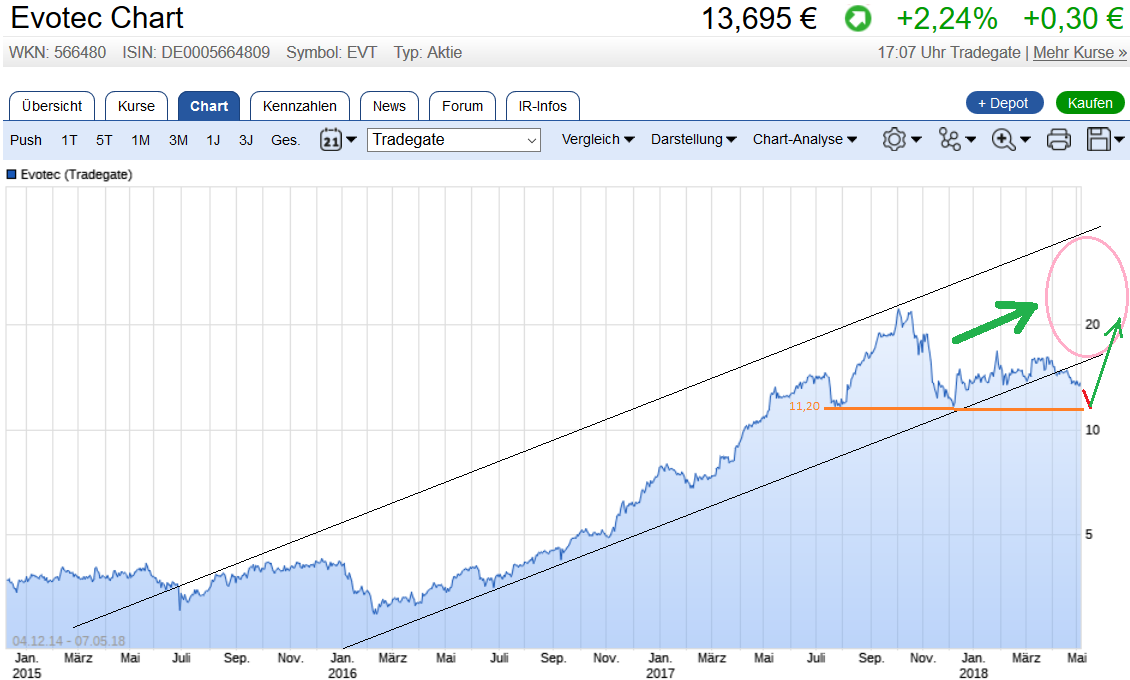Screen dimensions: 1130x680
Task: Print the chart with printer icon
Action: point(1058,139)
